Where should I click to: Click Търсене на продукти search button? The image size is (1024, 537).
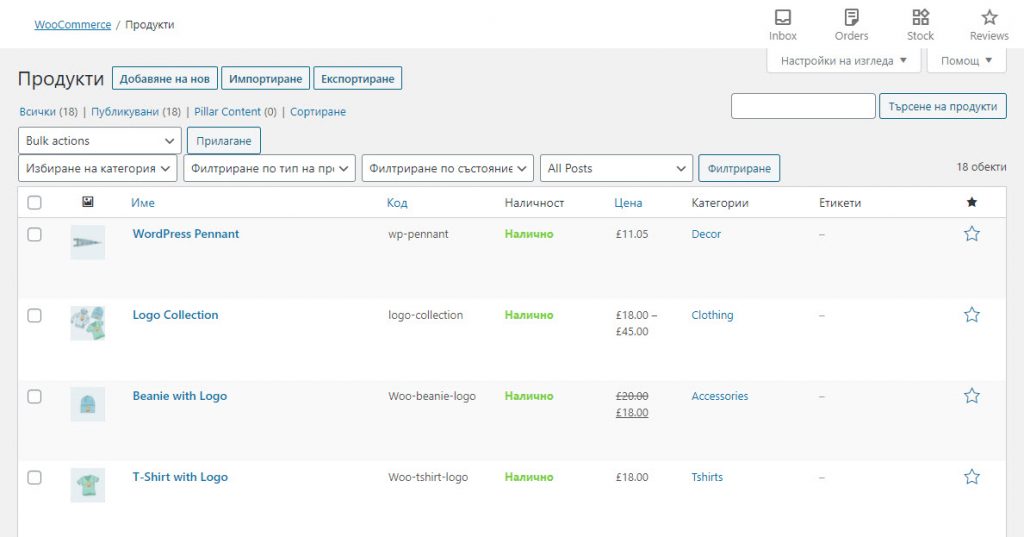(x=943, y=106)
